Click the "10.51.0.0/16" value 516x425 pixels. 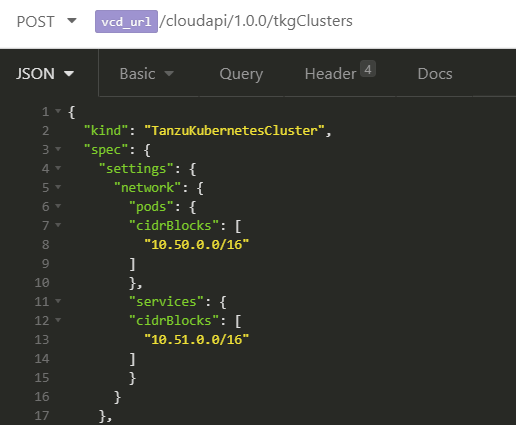click(x=196, y=340)
